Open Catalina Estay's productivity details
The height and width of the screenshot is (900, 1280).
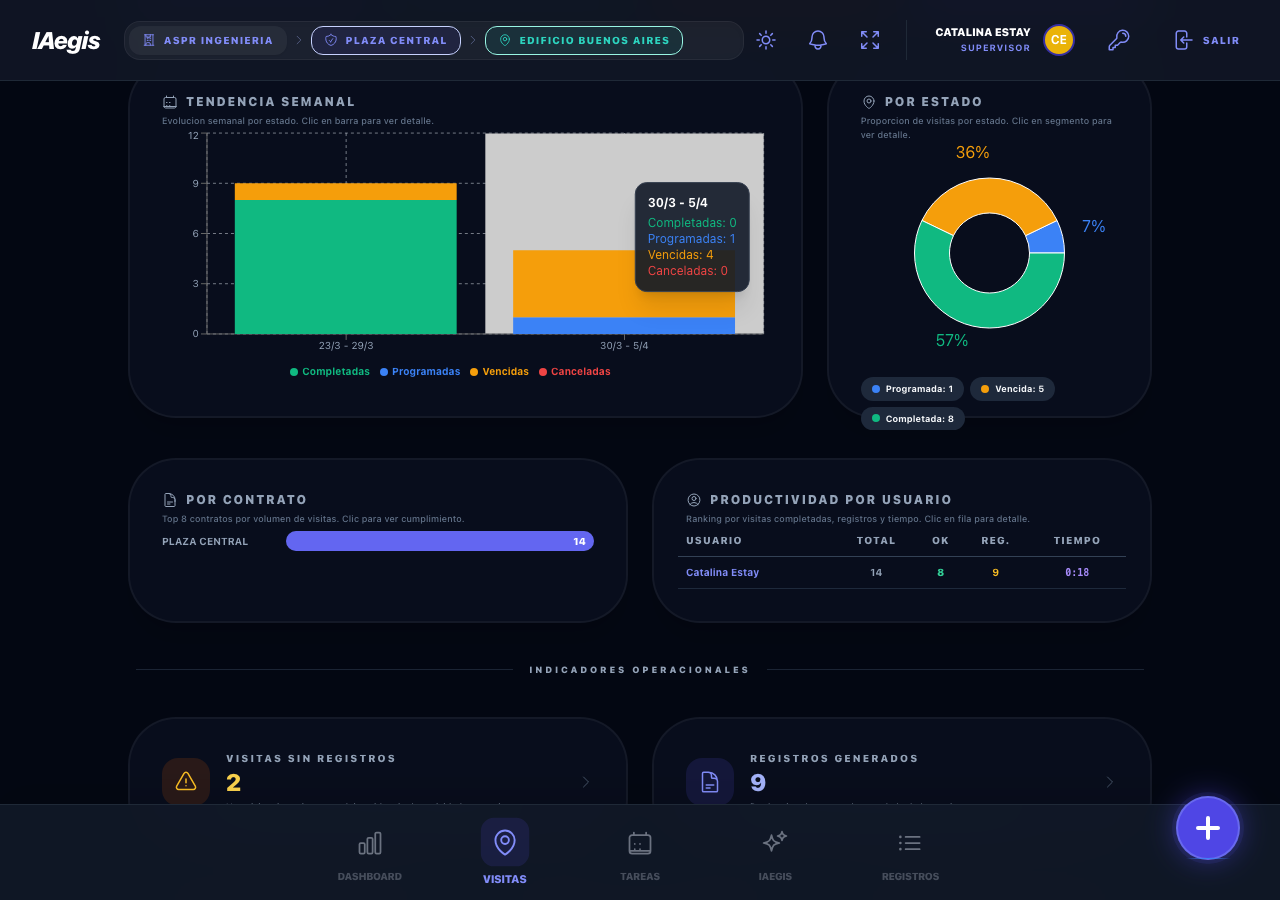pos(722,572)
